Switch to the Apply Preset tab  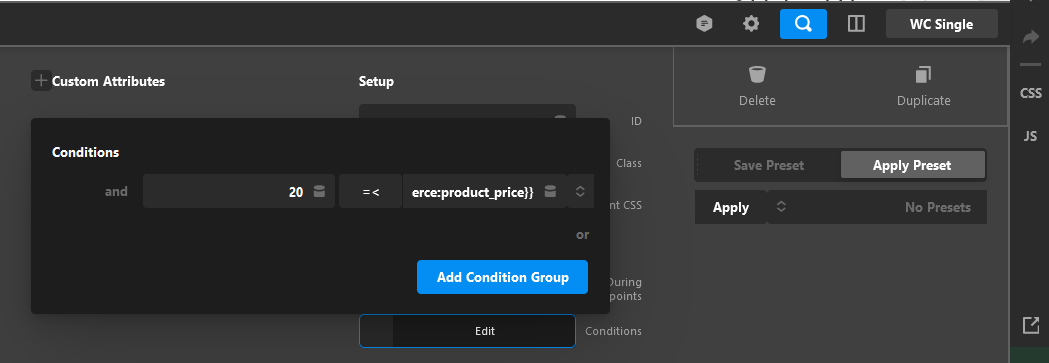pyautogui.click(x=912, y=165)
